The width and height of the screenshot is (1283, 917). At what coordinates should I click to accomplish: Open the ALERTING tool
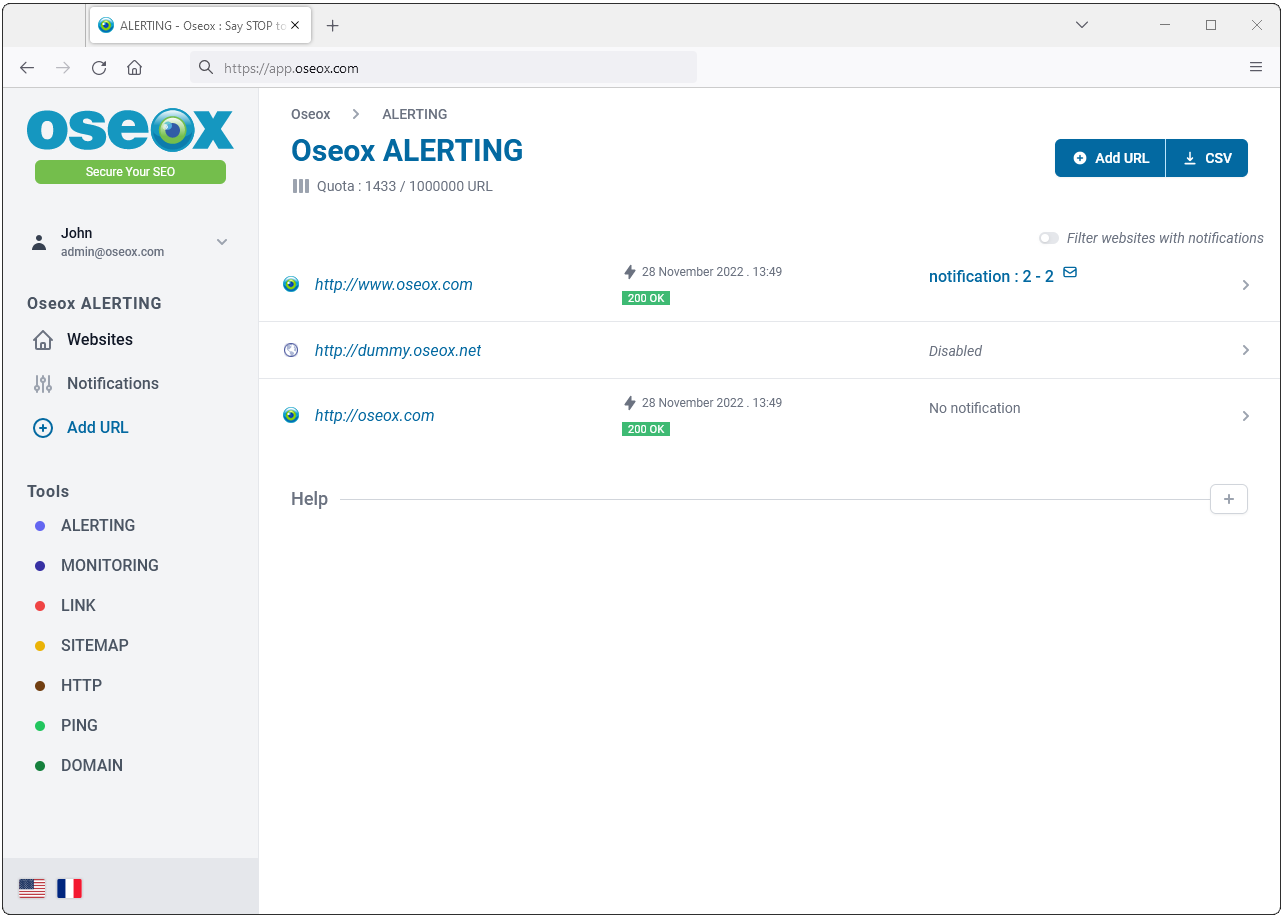(x=98, y=526)
